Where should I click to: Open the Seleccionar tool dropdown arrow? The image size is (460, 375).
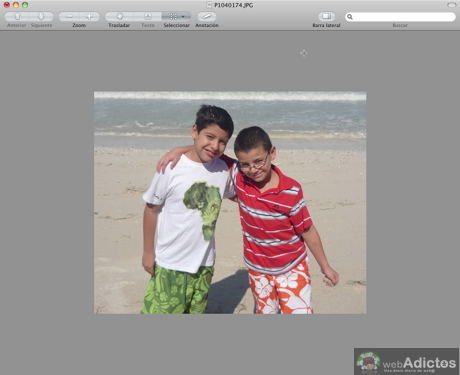pos(183,16)
